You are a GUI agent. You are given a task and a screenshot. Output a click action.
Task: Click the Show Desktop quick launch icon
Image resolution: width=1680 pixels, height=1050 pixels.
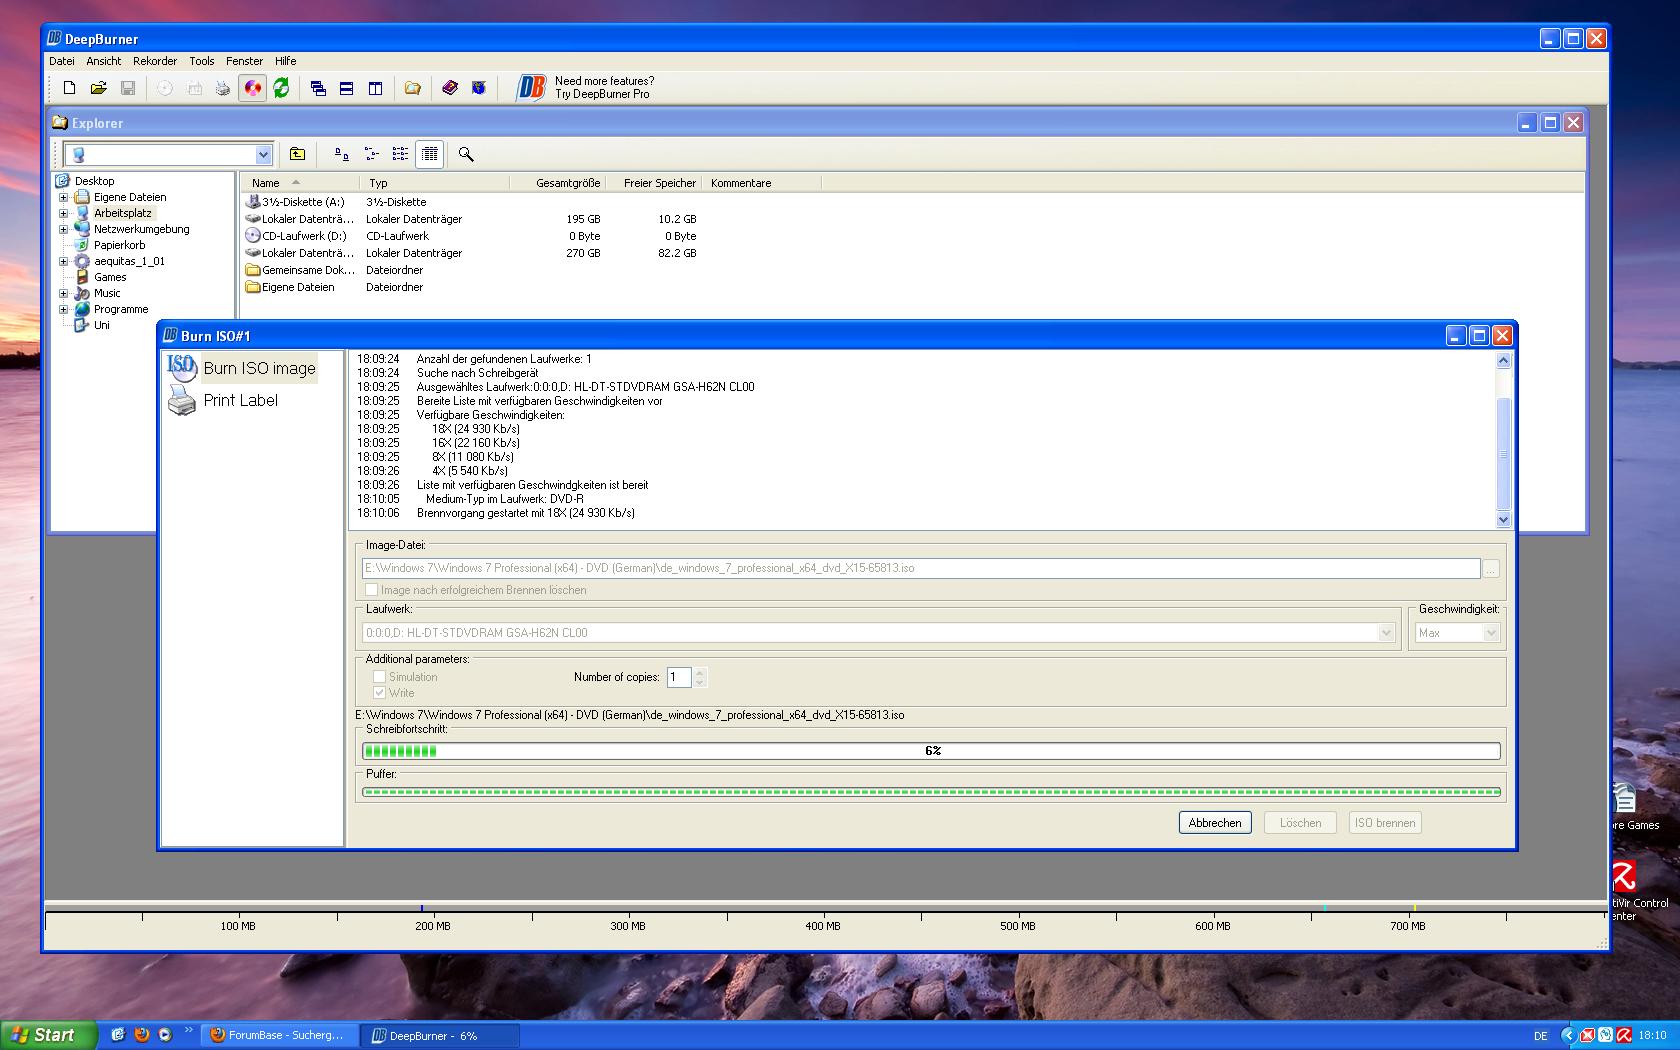point(118,1035)
